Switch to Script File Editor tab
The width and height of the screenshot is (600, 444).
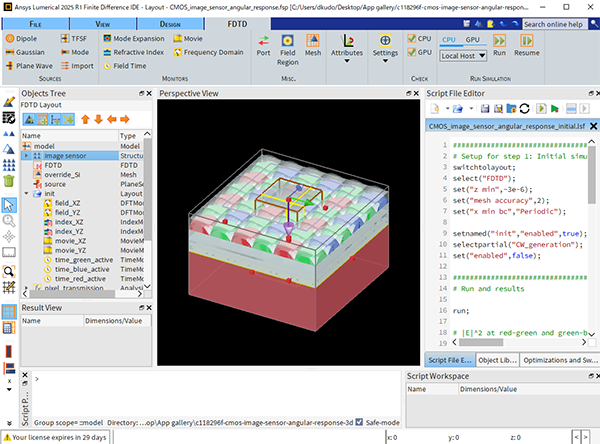coord(450,360)
